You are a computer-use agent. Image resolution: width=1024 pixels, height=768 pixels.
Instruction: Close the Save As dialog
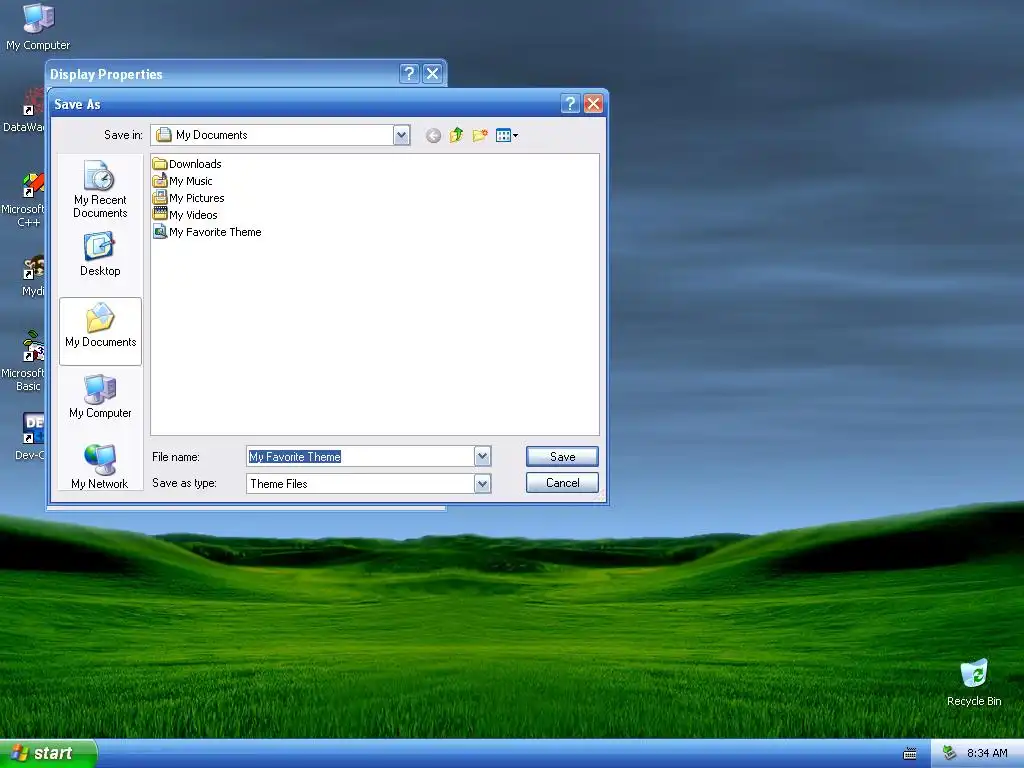[x=593, y=104]
